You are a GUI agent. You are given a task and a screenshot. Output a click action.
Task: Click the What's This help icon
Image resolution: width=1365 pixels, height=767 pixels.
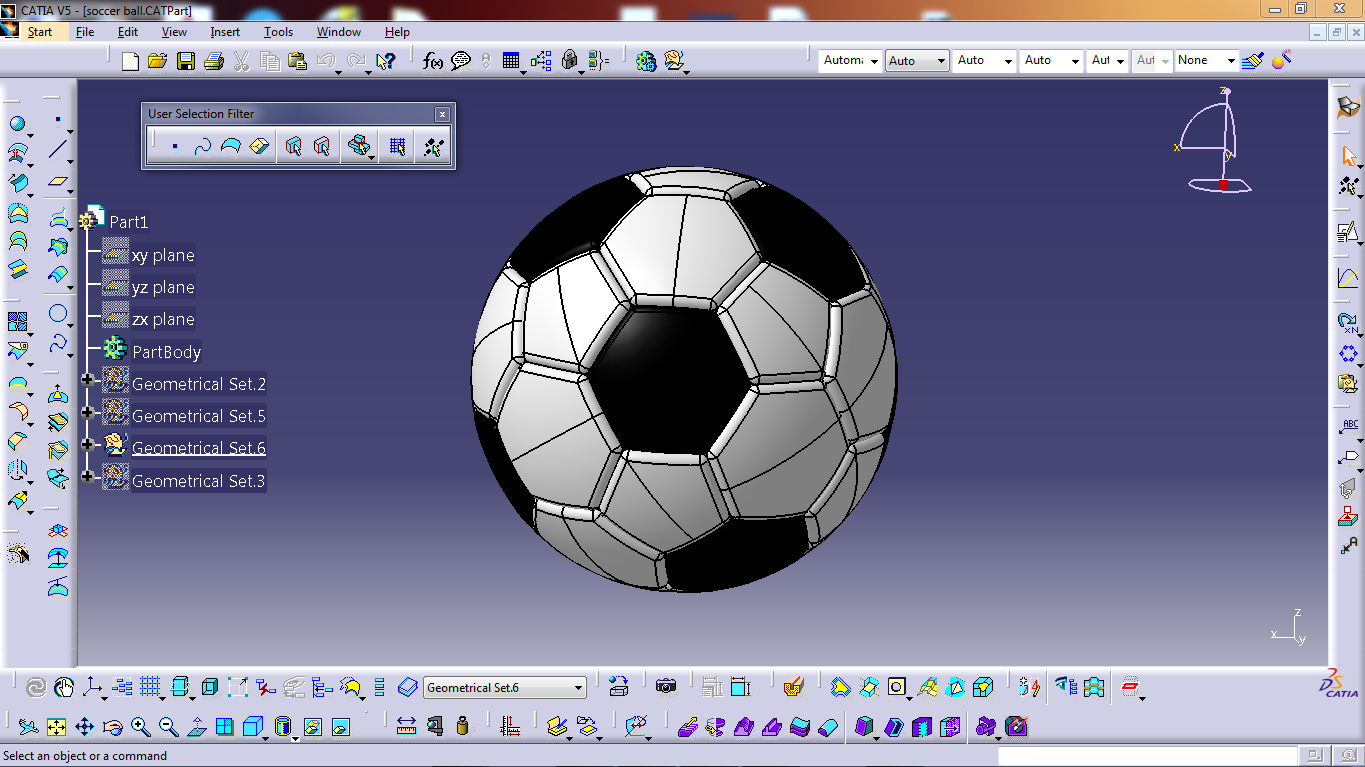pos(385,62)
